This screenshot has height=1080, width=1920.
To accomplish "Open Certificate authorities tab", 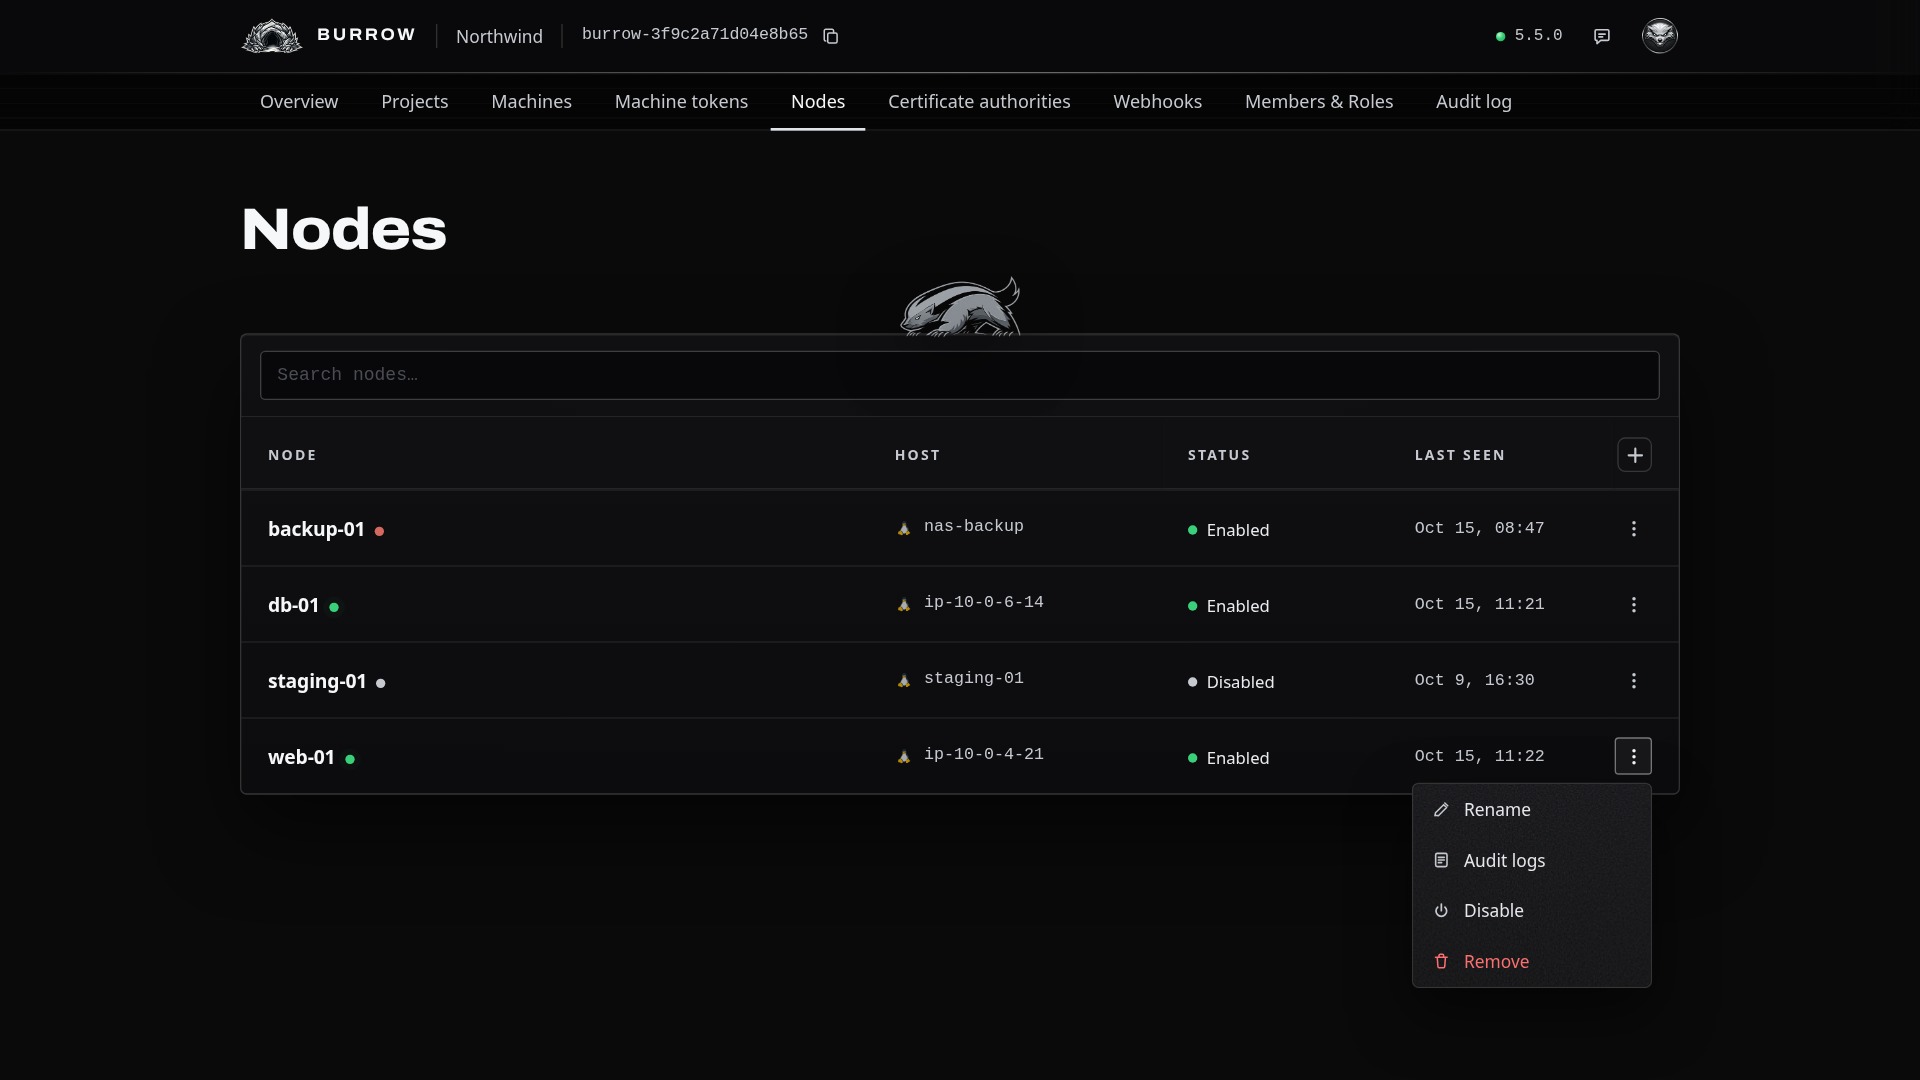I will coord(979,102).
